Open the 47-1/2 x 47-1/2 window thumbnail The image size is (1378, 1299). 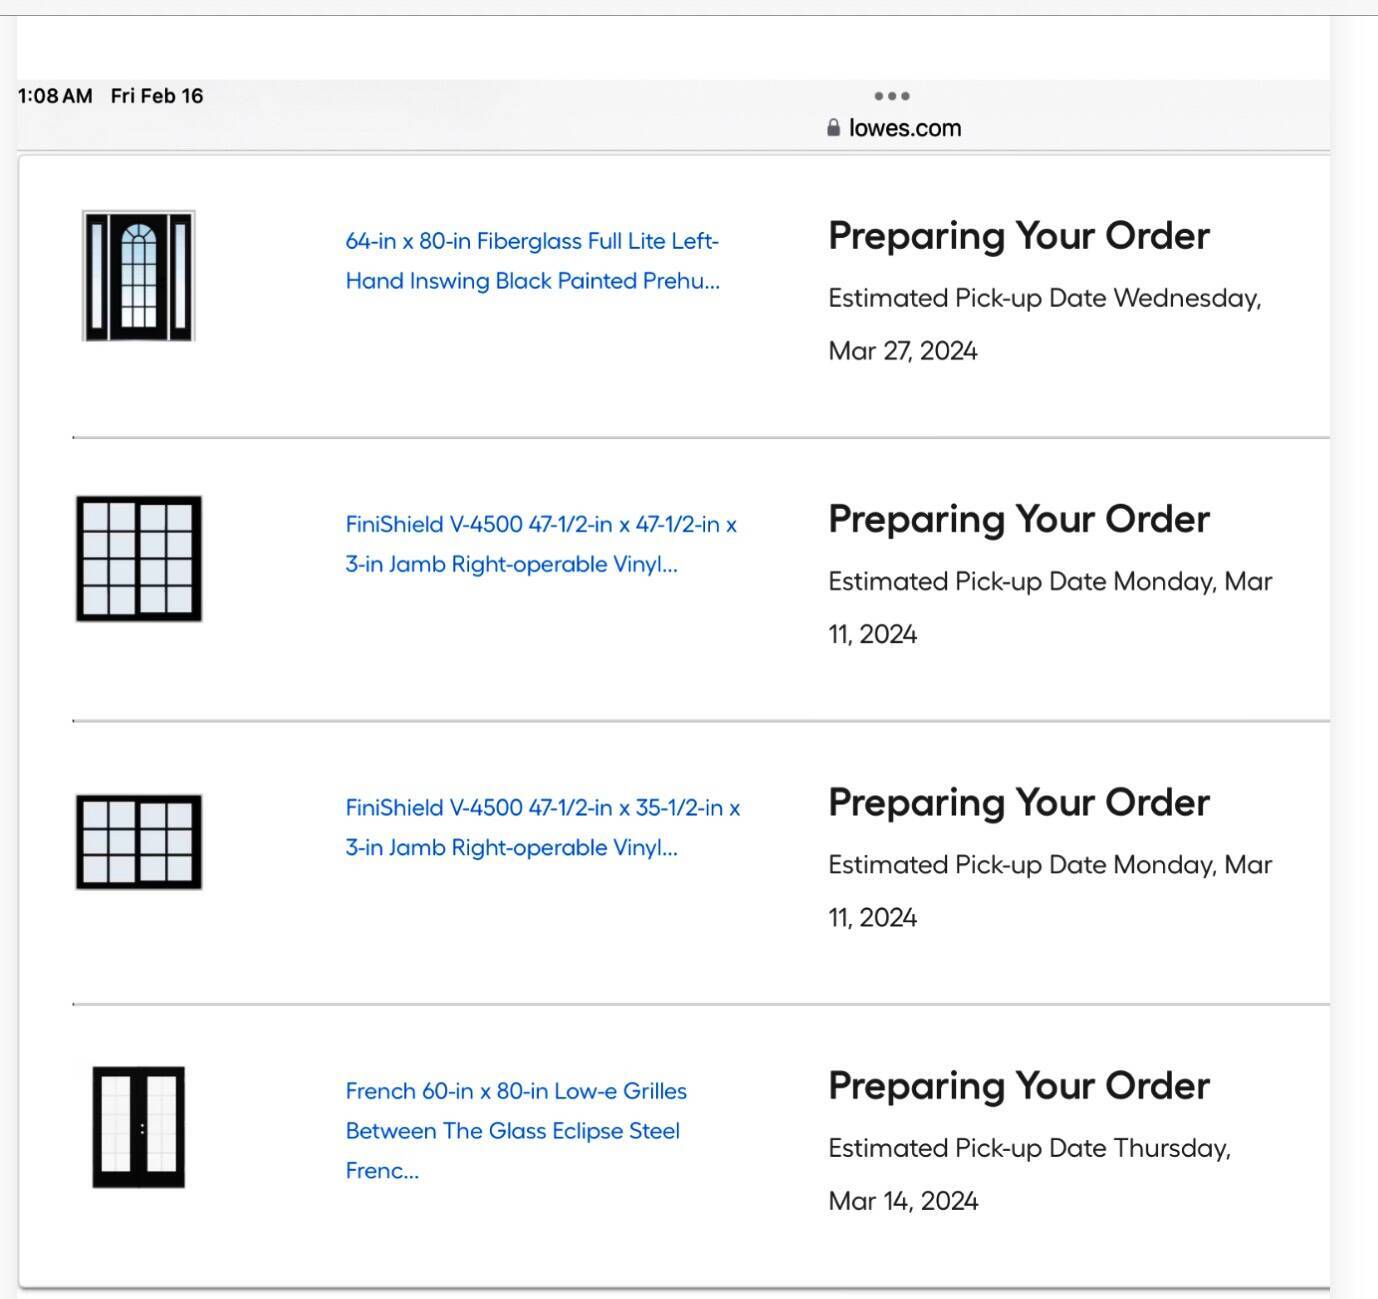[x=139, y=558]
